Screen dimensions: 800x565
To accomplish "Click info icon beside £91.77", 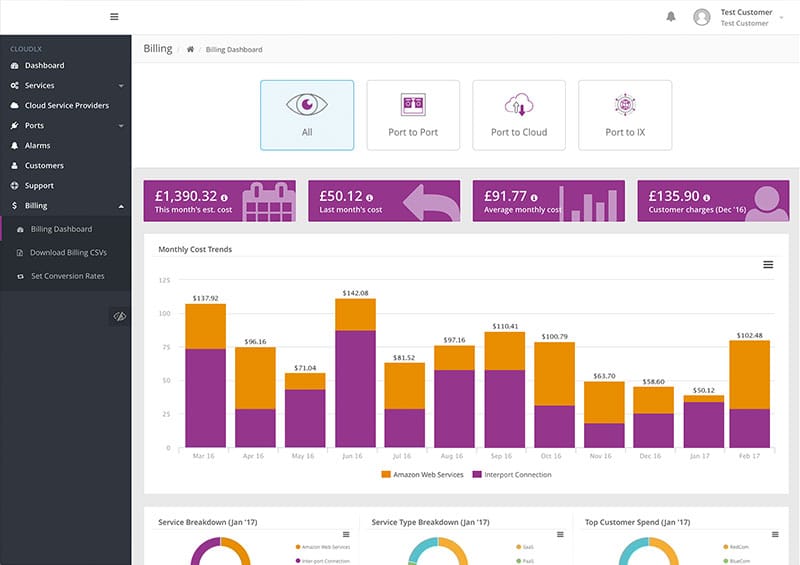I will point(534,198).
